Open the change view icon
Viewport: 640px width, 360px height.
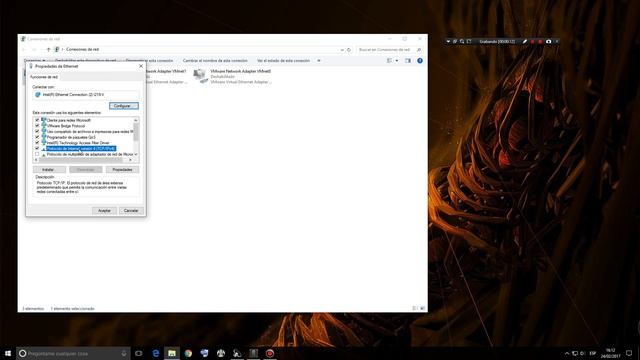389,61
